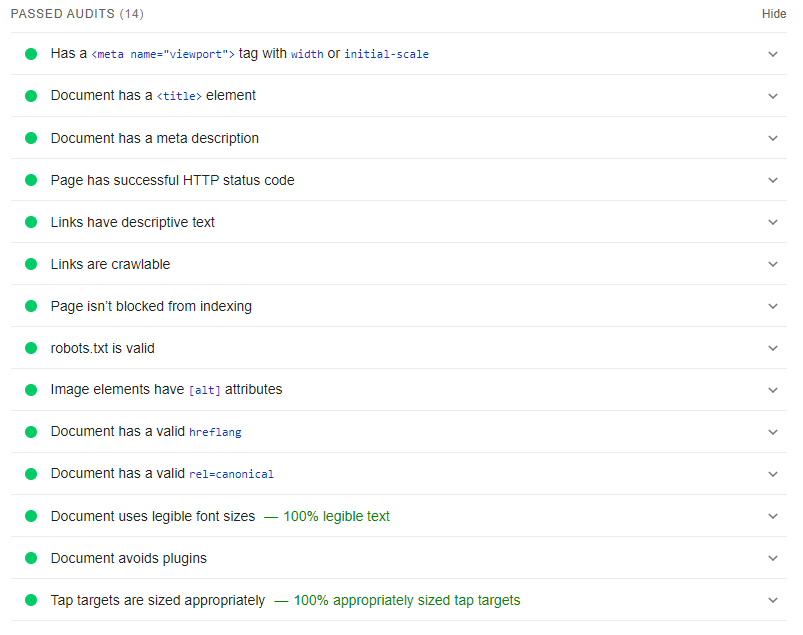Click green pass icon beside title element audit

tap(31, 96)
